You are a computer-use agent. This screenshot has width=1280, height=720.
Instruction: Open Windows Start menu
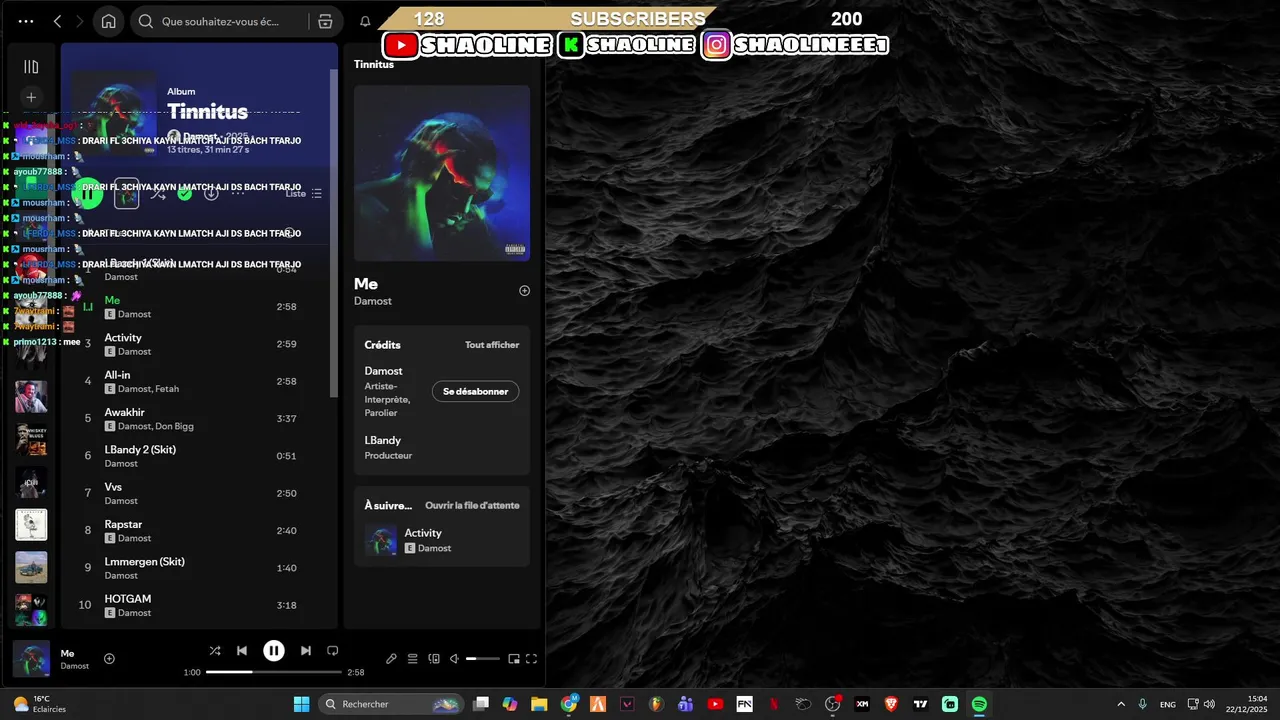click(301, 704)
